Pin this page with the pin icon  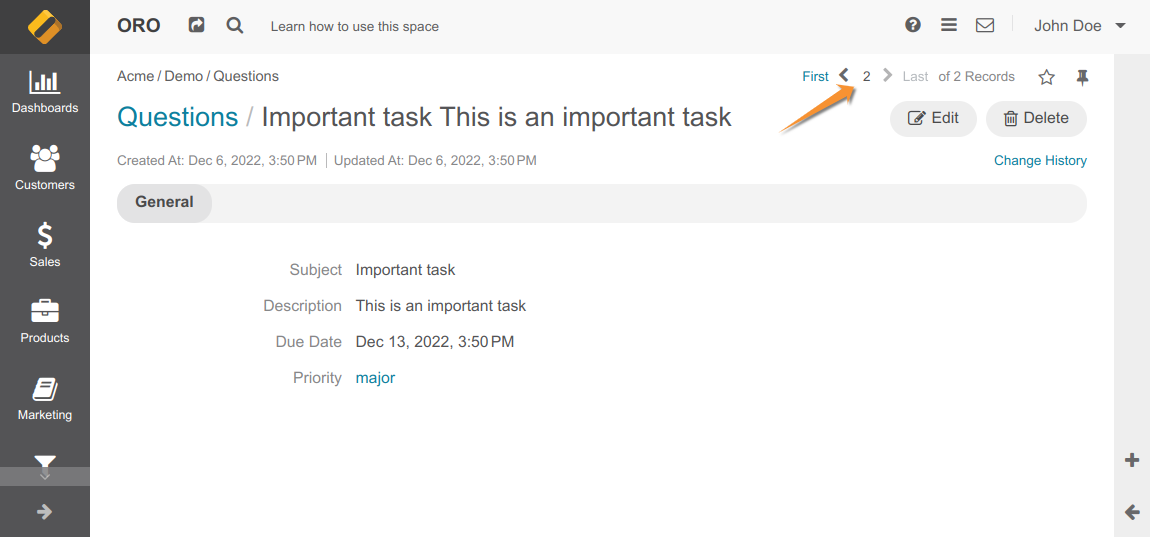pos(1082,77)
